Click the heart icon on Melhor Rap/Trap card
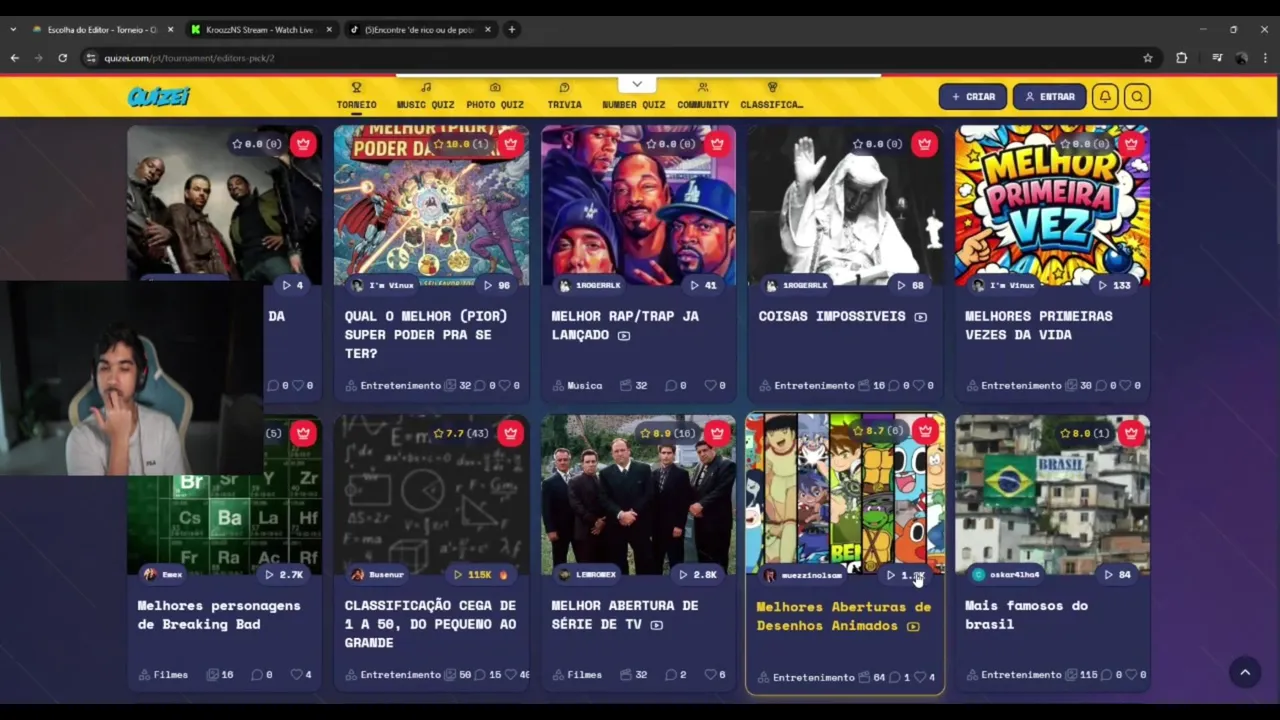The height and width of the screenshot is (720, 1280). [x=710, y=385]
